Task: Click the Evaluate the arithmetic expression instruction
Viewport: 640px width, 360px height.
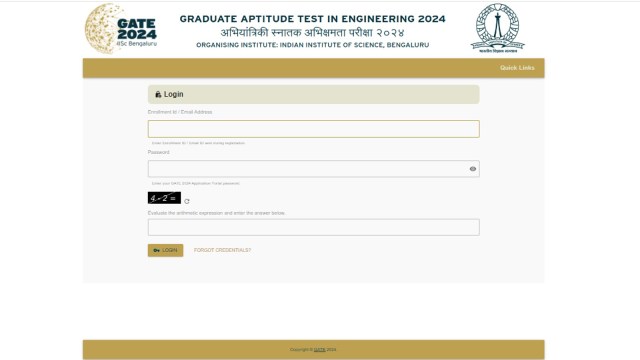Action: click(x=217, y=213)
